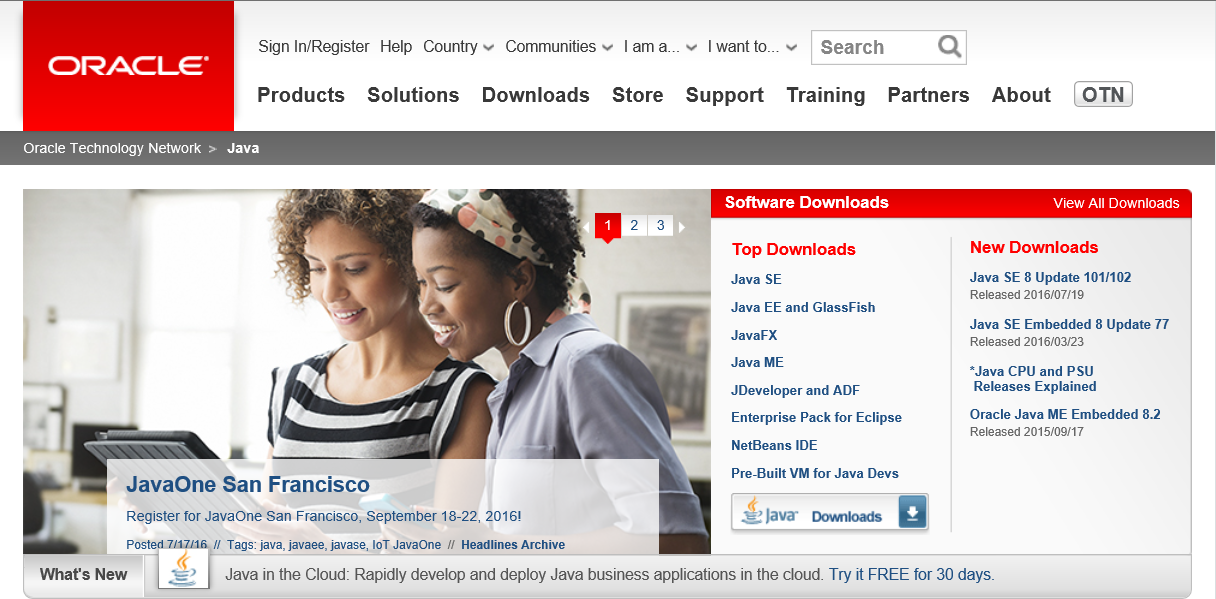
Task: Open Java SE Embedded 8 Update 77
Action: [1069, 324]
